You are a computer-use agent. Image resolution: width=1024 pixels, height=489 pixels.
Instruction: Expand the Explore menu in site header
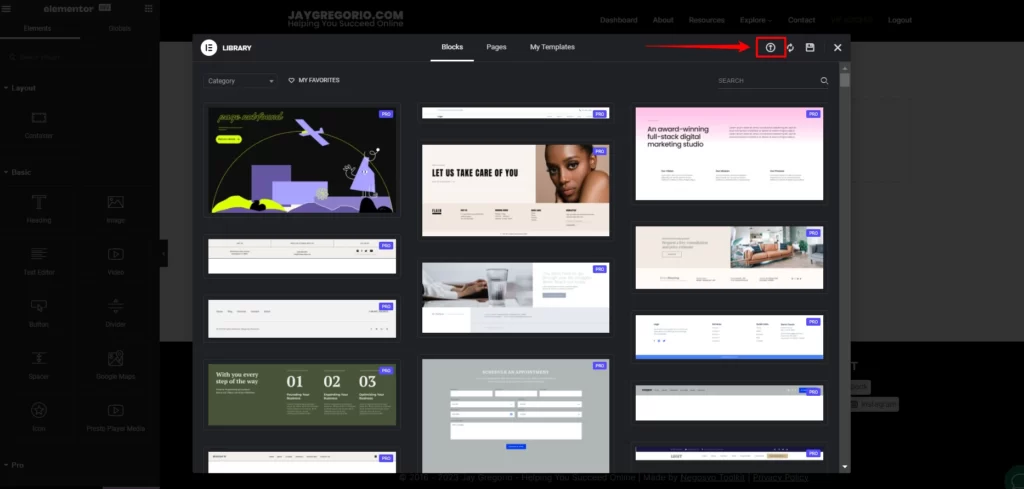756,20
